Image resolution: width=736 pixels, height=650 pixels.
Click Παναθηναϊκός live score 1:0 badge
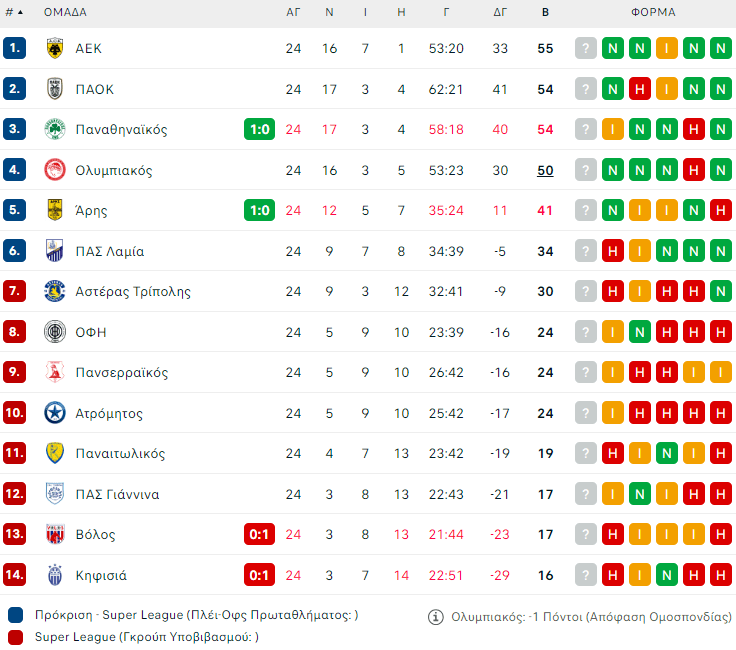click(x=259, y=130)
